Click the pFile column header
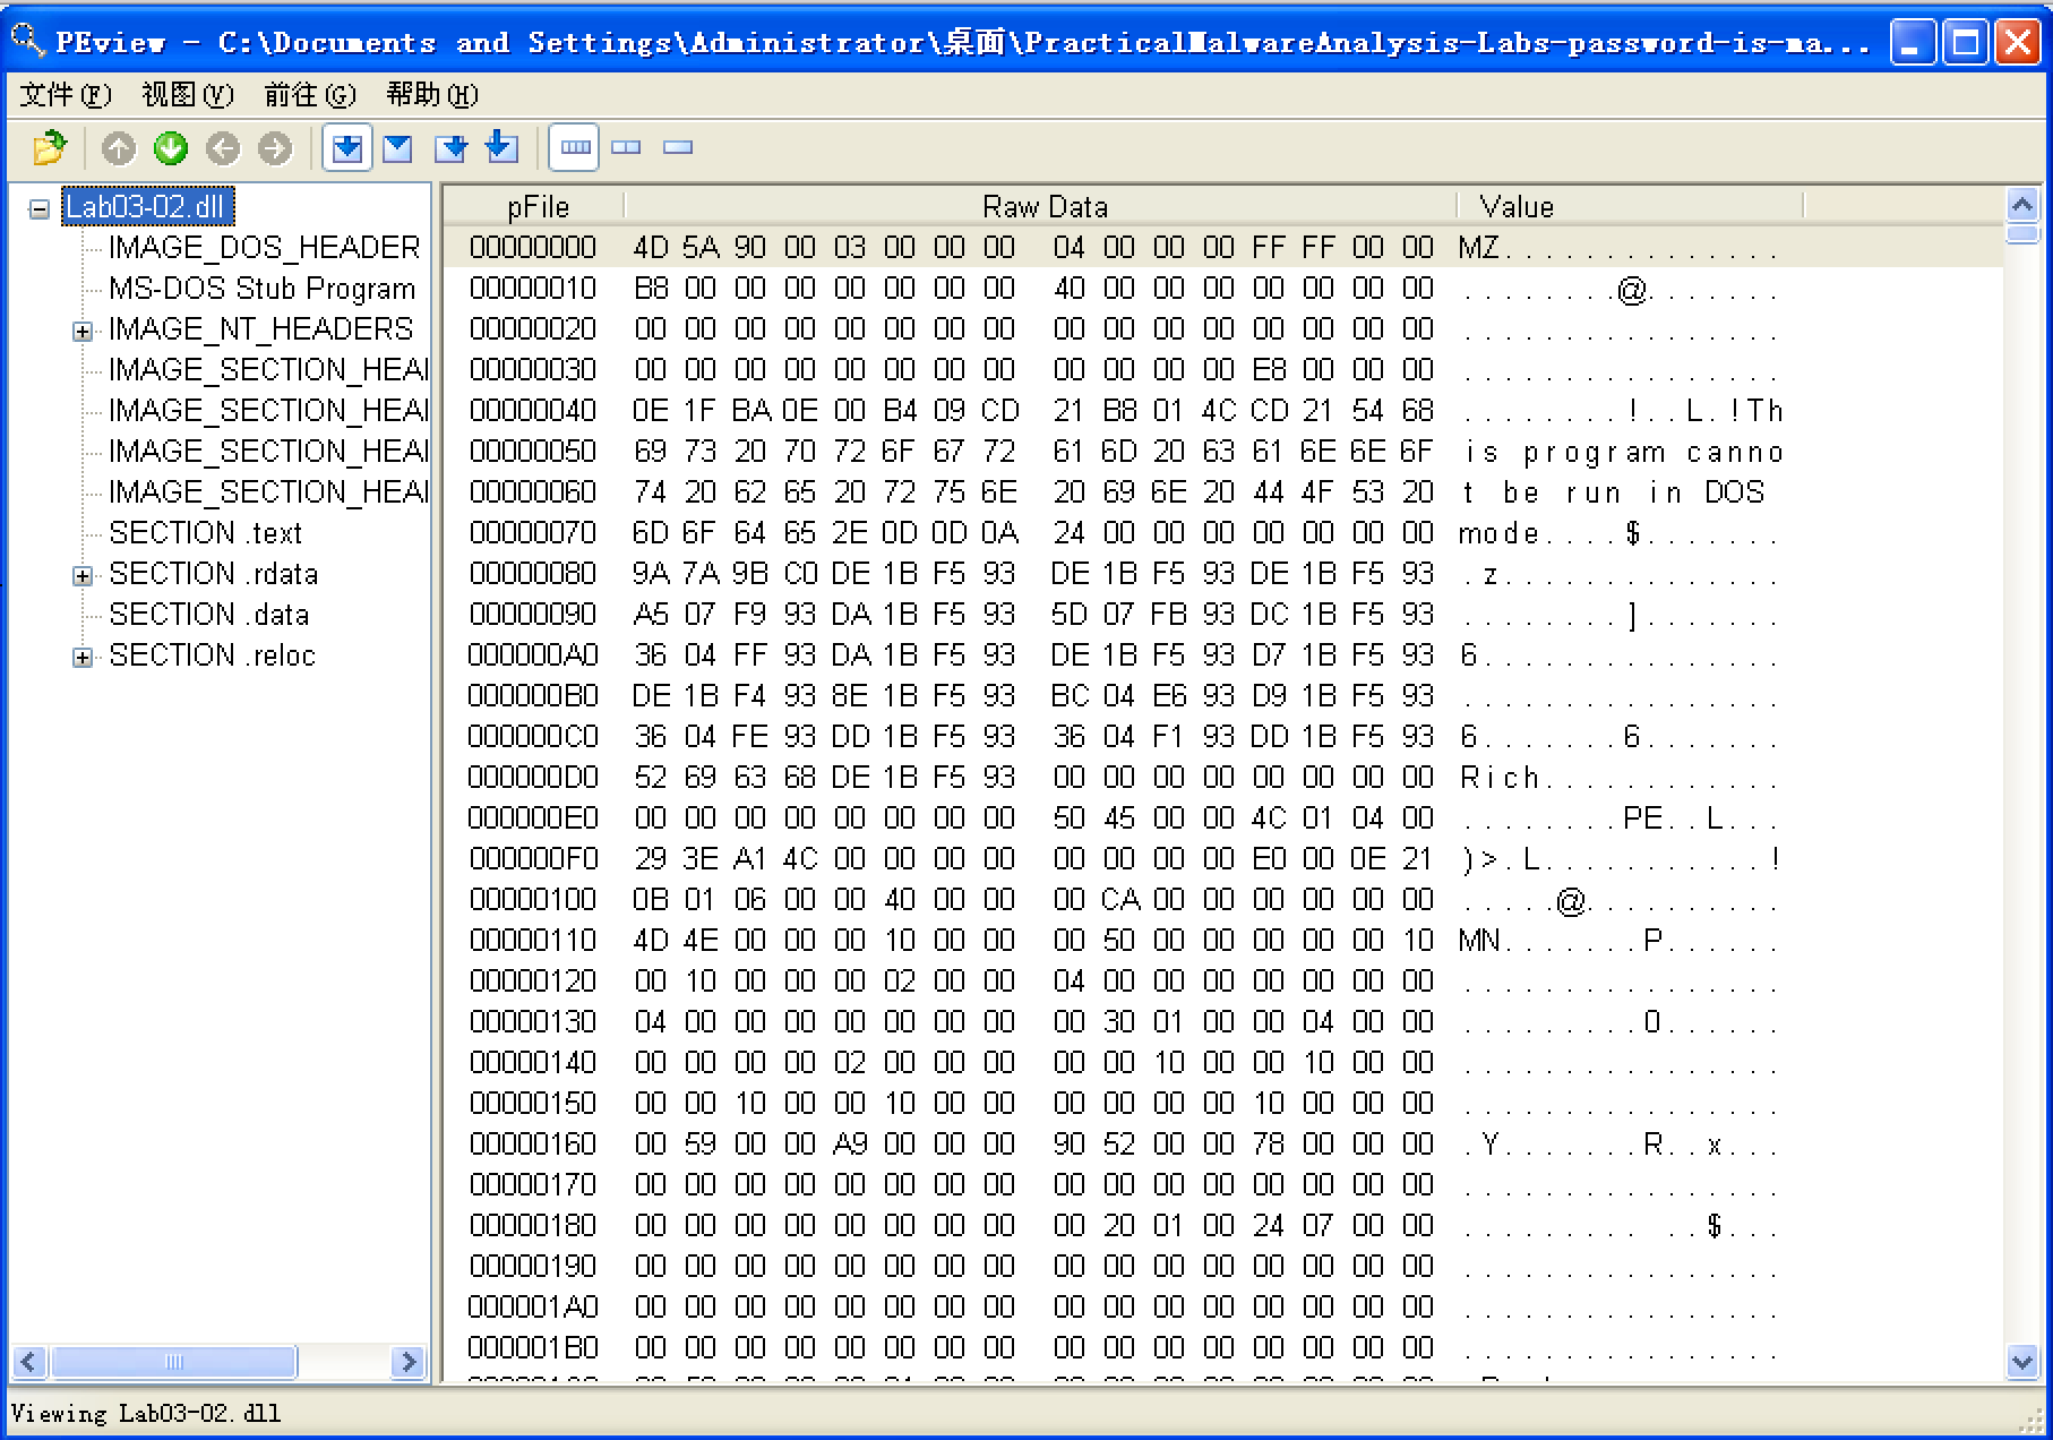The image size is (2053, 1440). click(536, 206)
